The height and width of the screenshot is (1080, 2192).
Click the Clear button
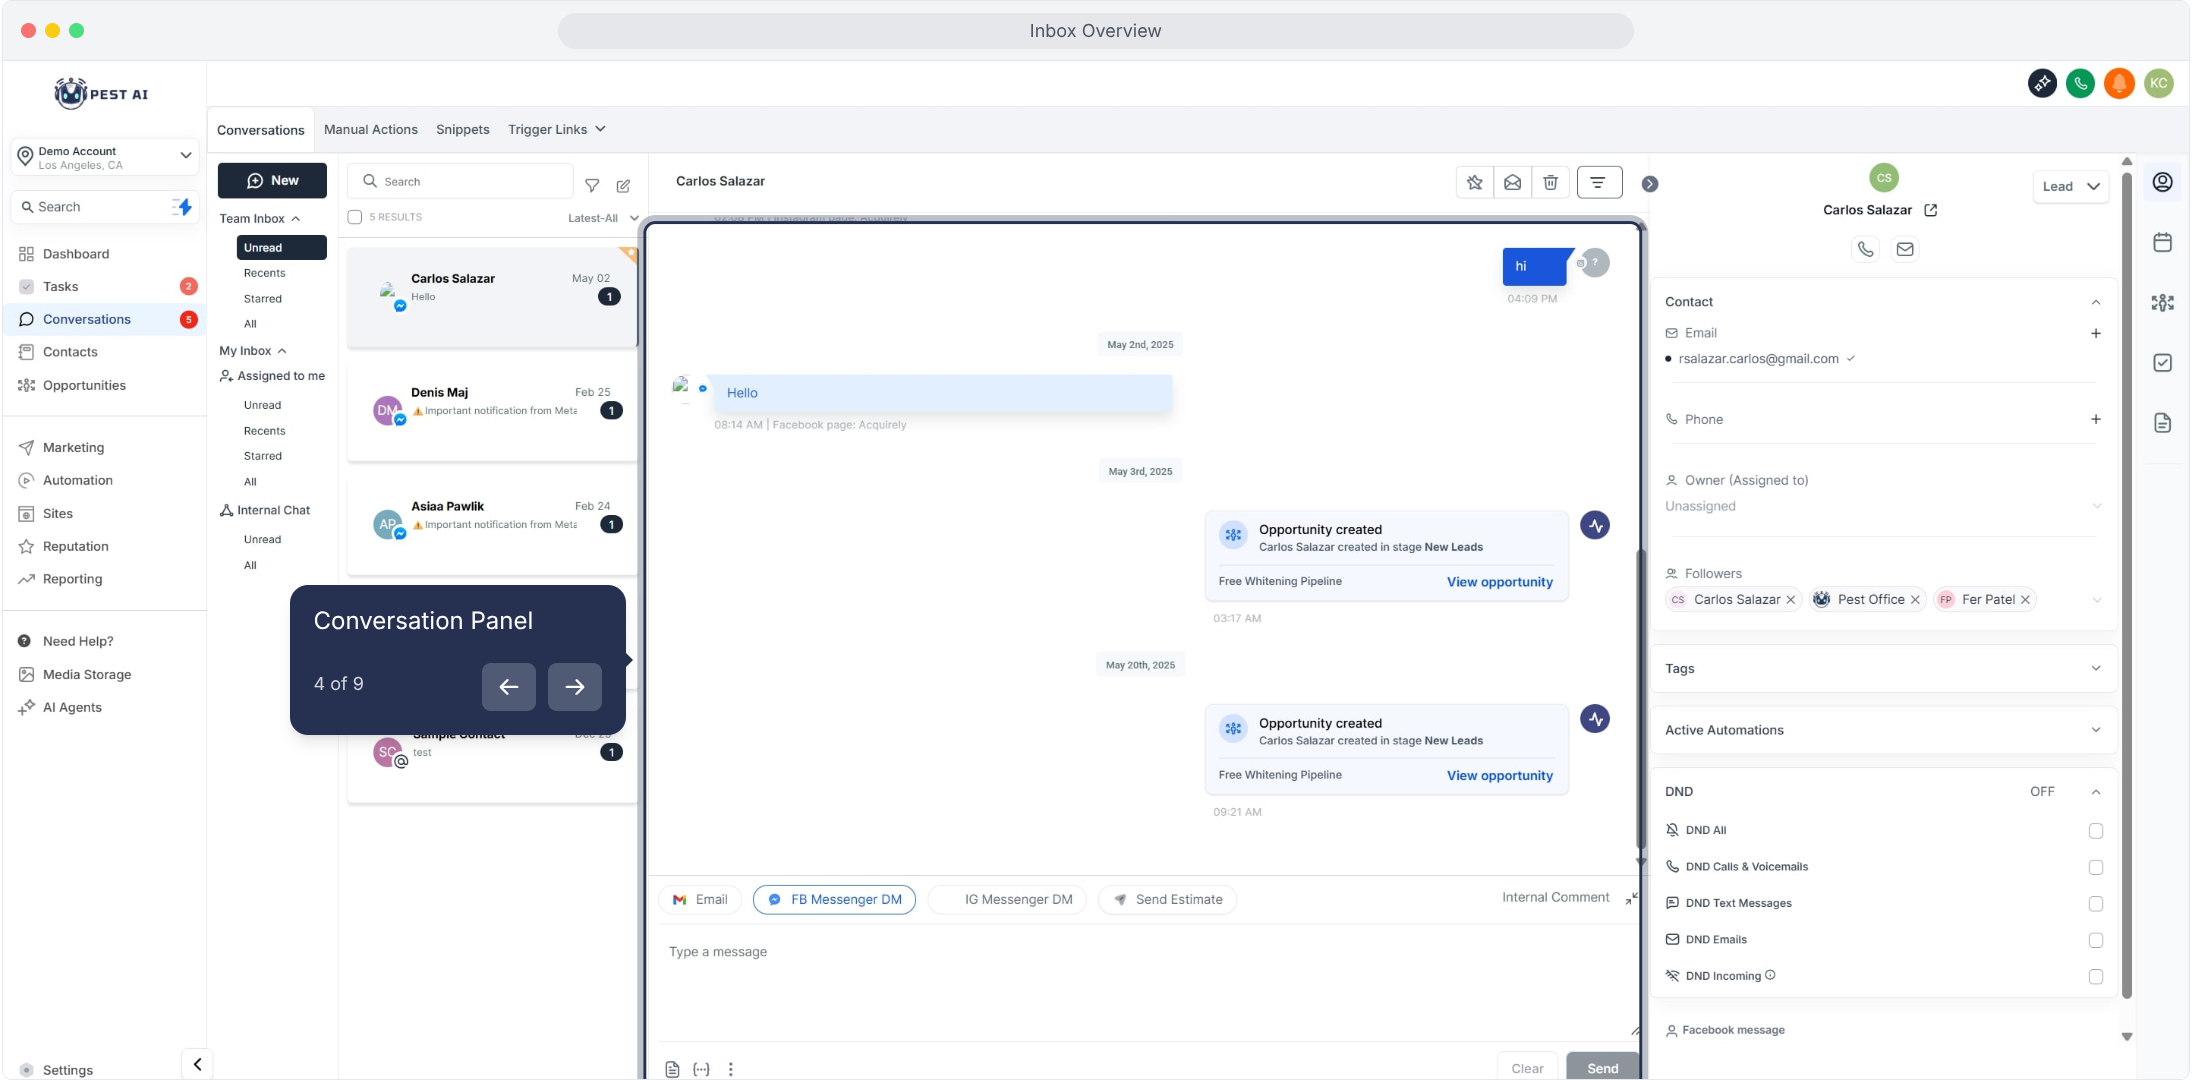coord(1527,1068)
